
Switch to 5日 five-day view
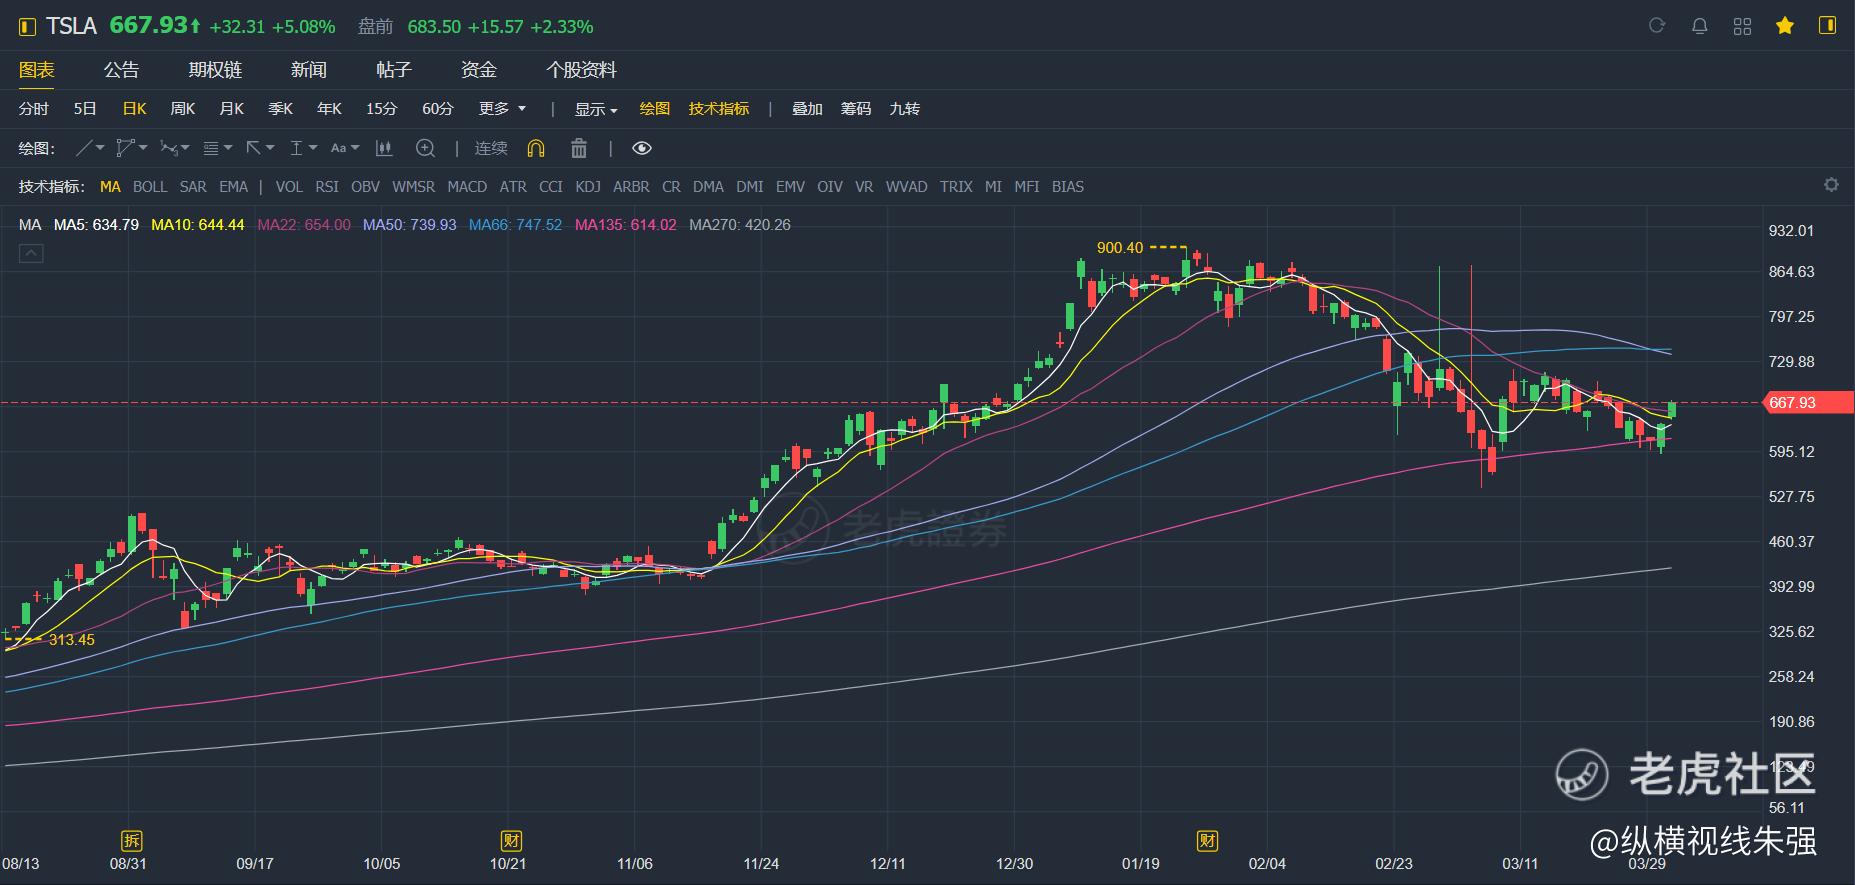pyautogui.click(x=85, y=108)
